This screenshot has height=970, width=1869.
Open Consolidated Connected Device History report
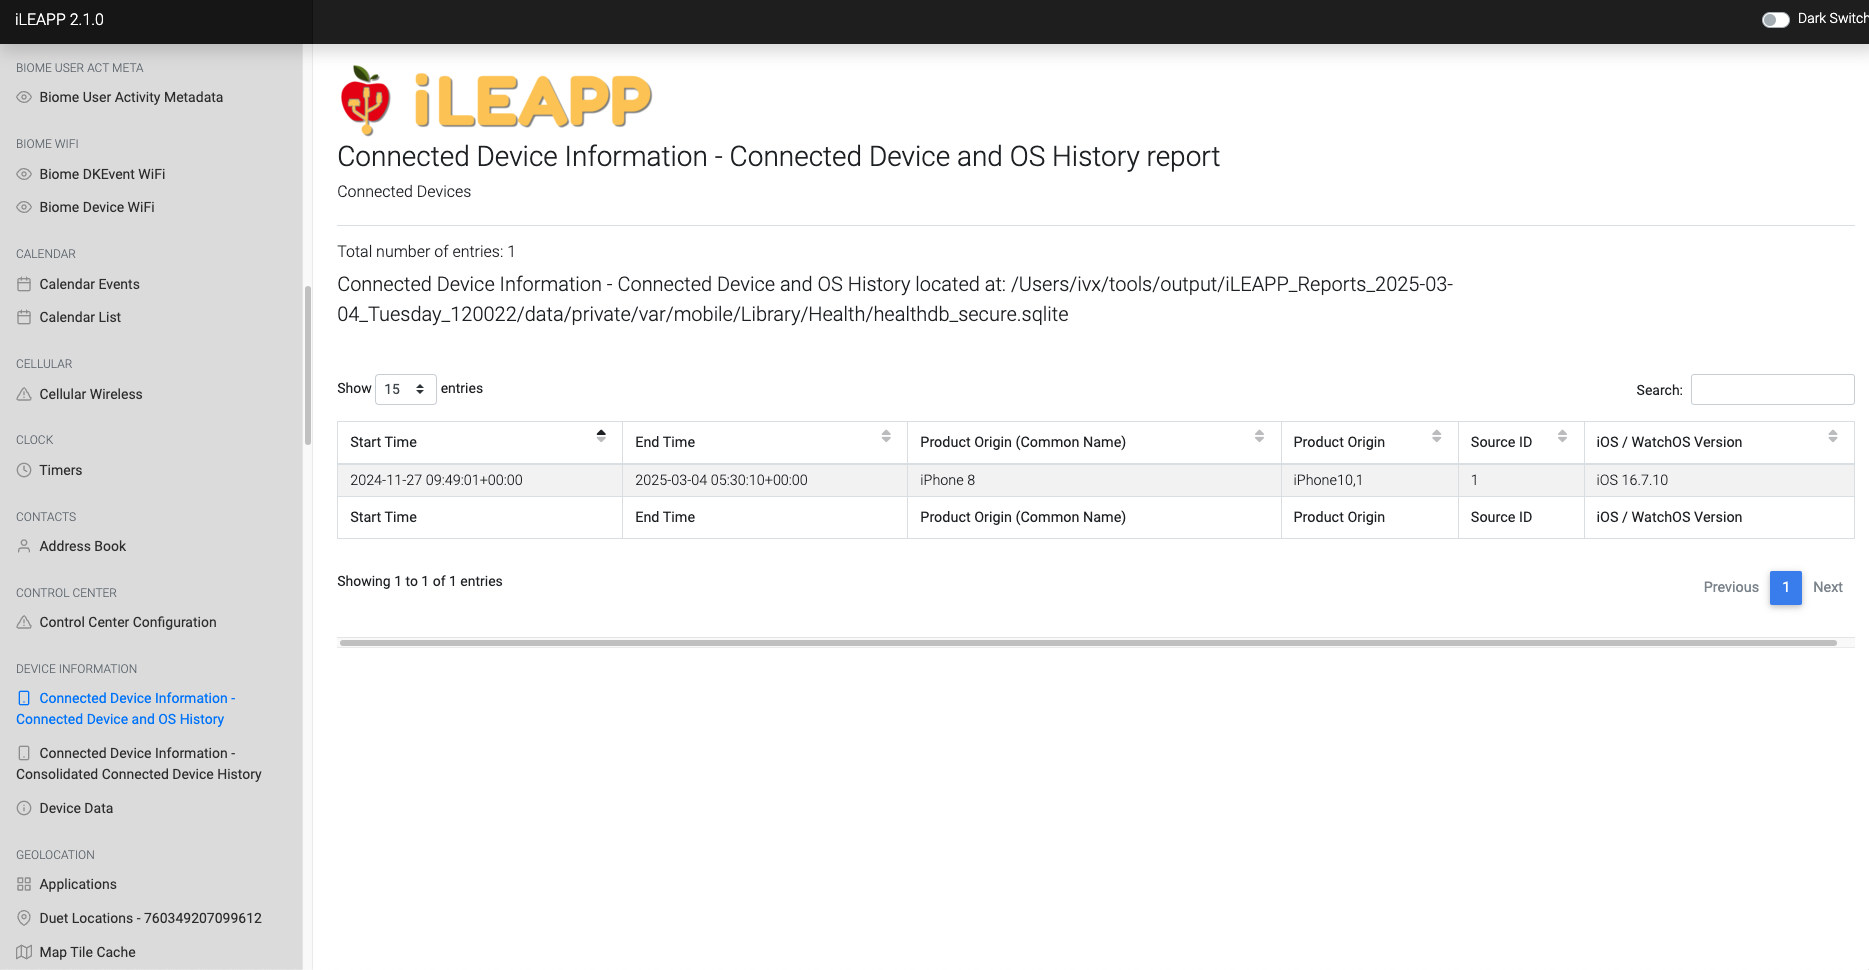[x=139, y=764]
